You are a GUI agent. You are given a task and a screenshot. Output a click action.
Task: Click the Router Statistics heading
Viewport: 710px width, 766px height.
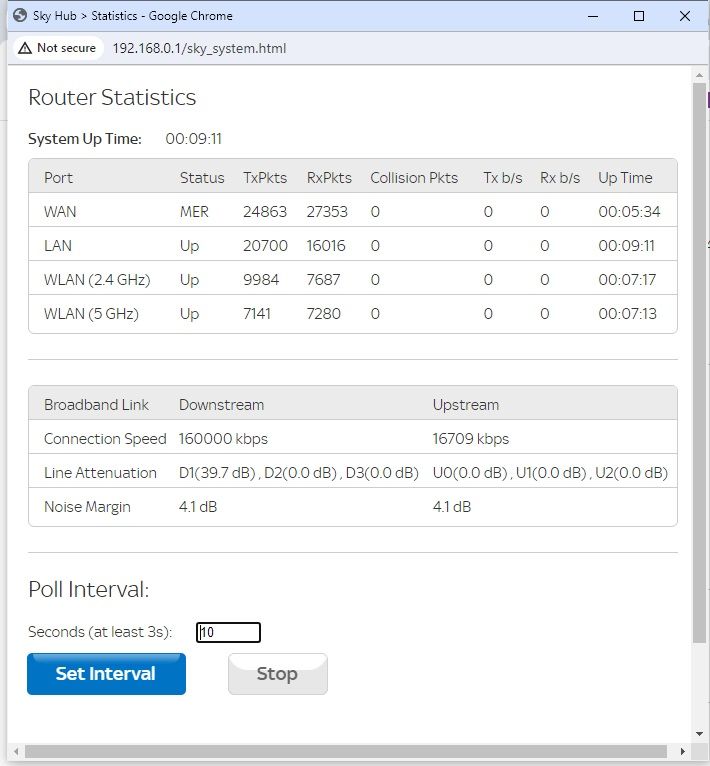[112, 97]
